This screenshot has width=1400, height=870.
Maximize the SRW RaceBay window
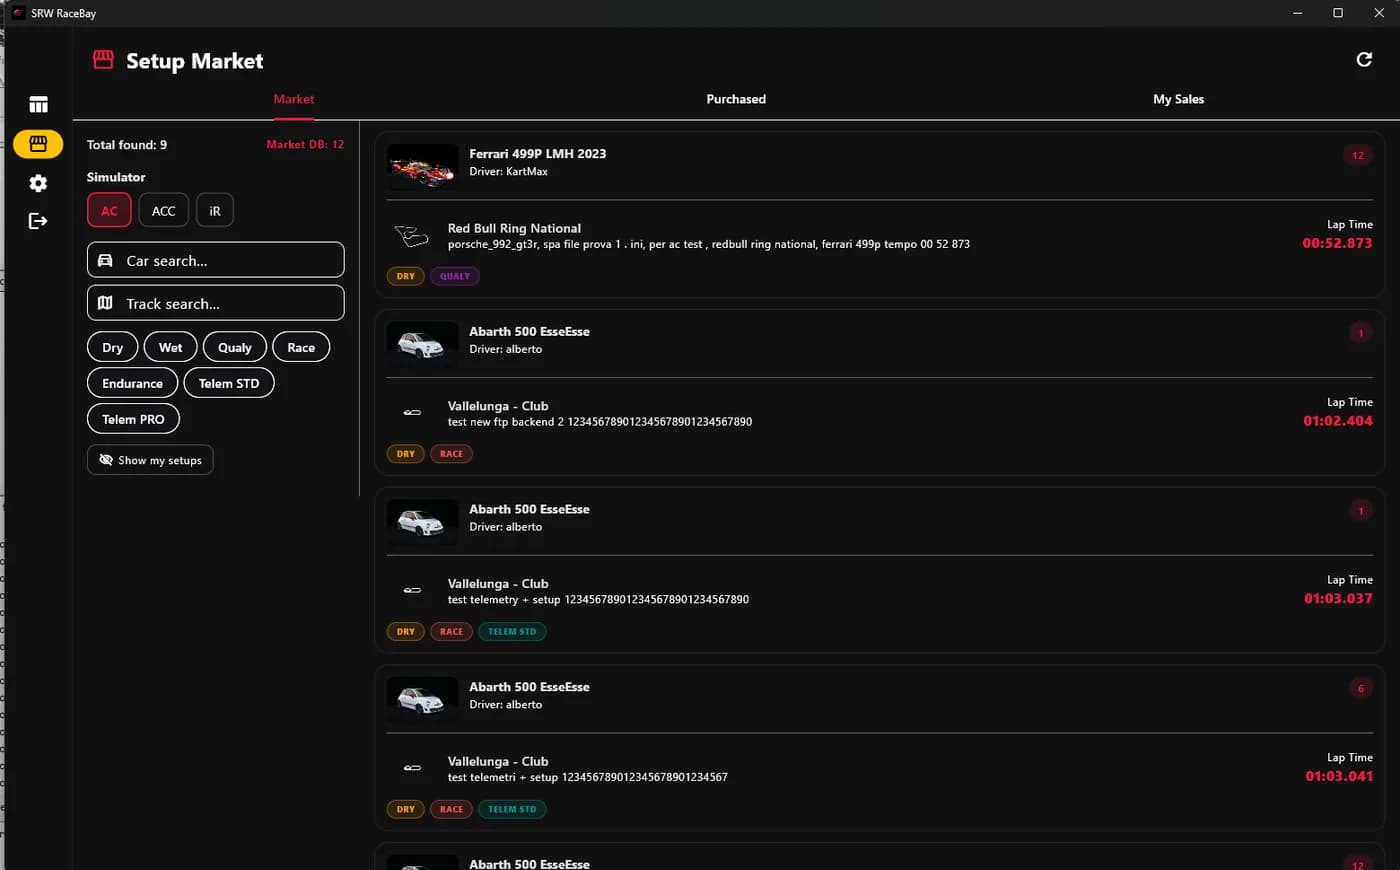tap(1338, 13)
